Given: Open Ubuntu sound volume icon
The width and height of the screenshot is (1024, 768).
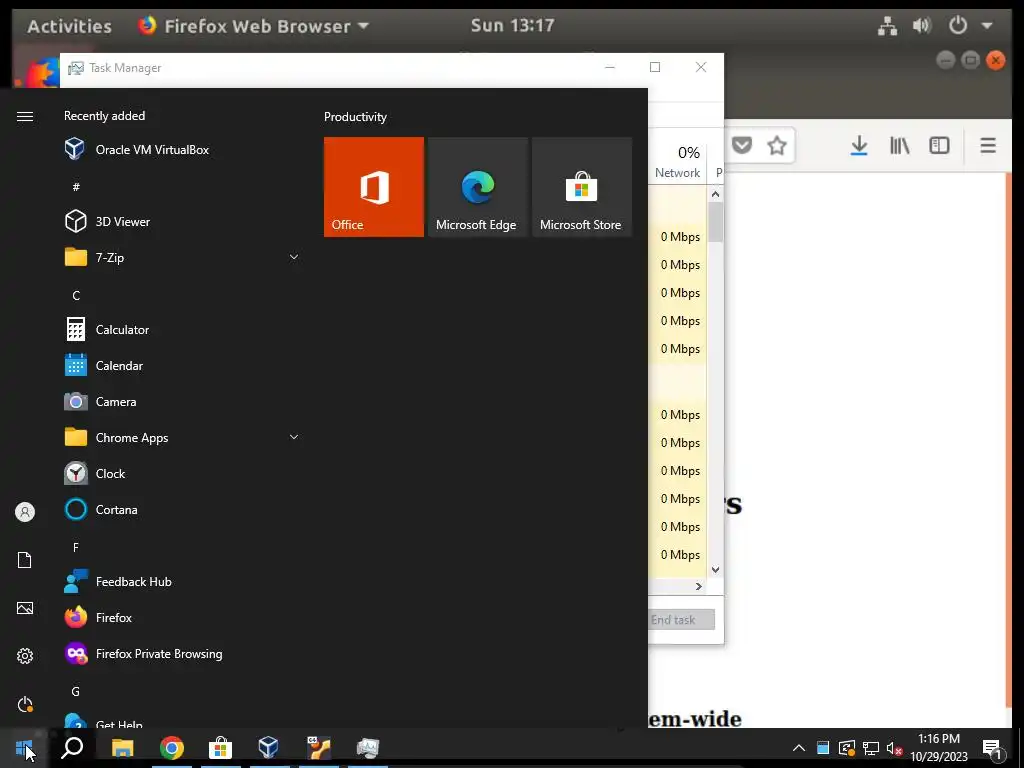Looking at the screenshot, I should [x=922, y=26].
